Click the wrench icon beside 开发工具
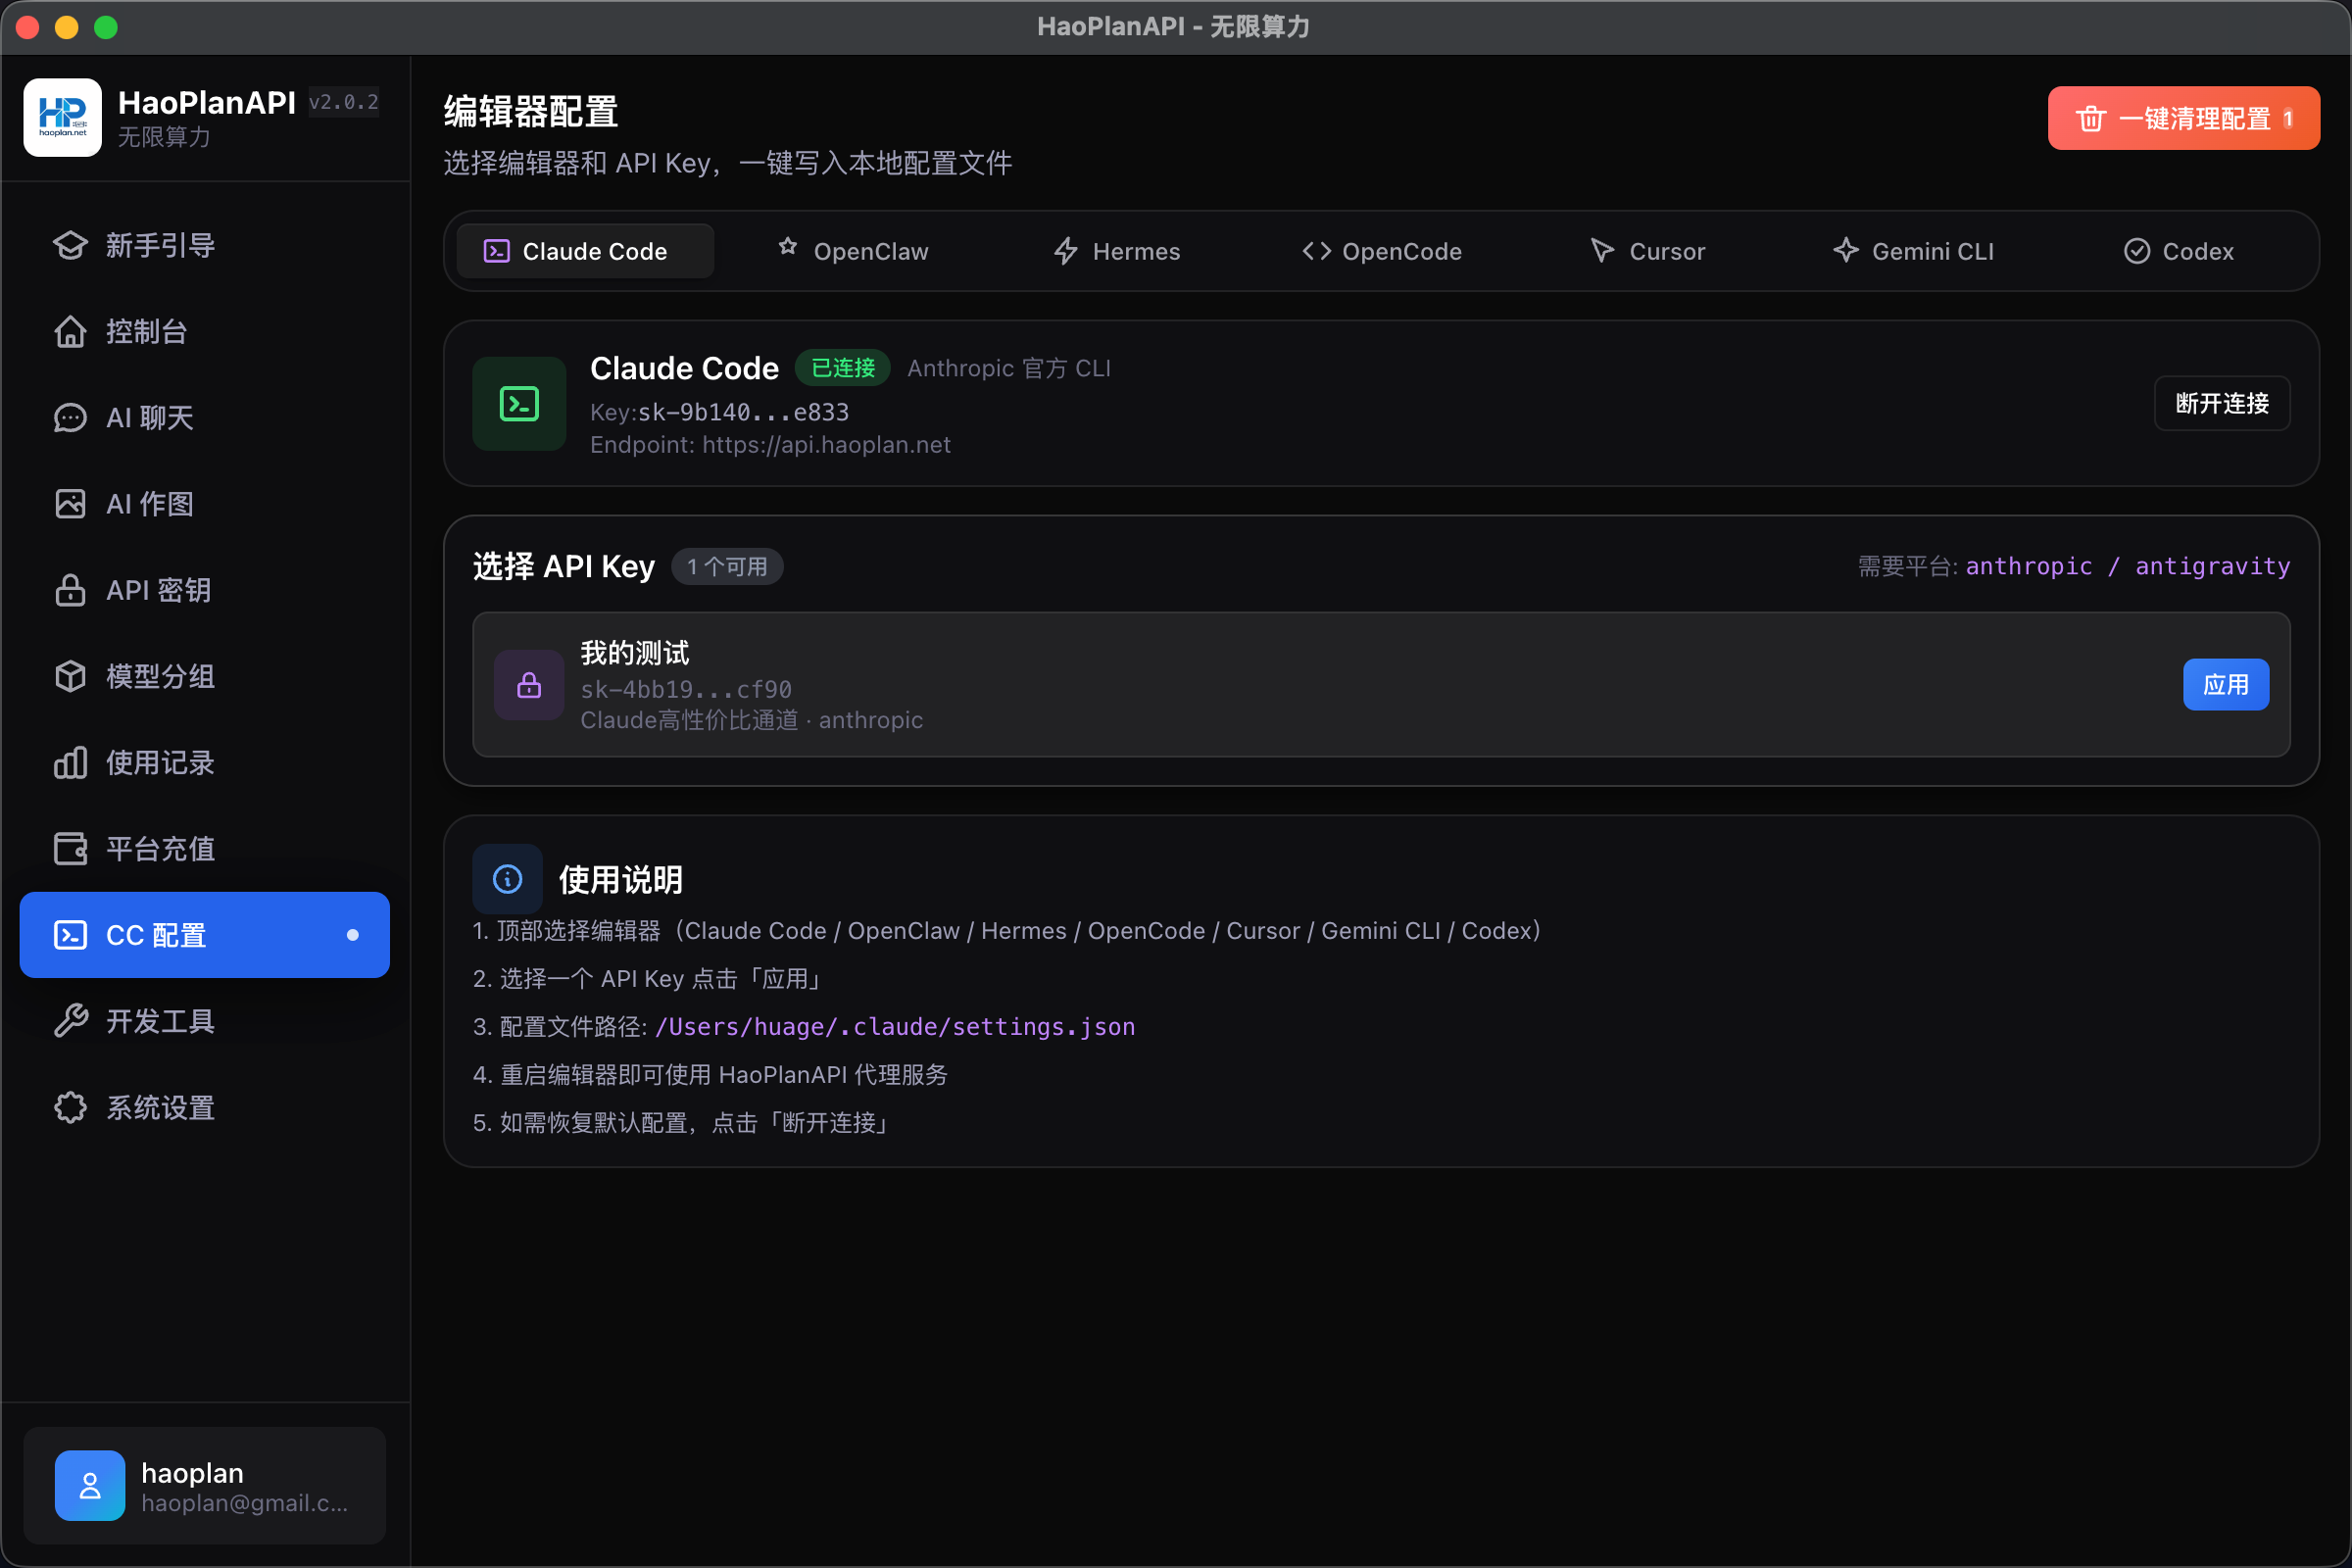Viewport: 2352px width, 1568px height. pos(70,1021)
